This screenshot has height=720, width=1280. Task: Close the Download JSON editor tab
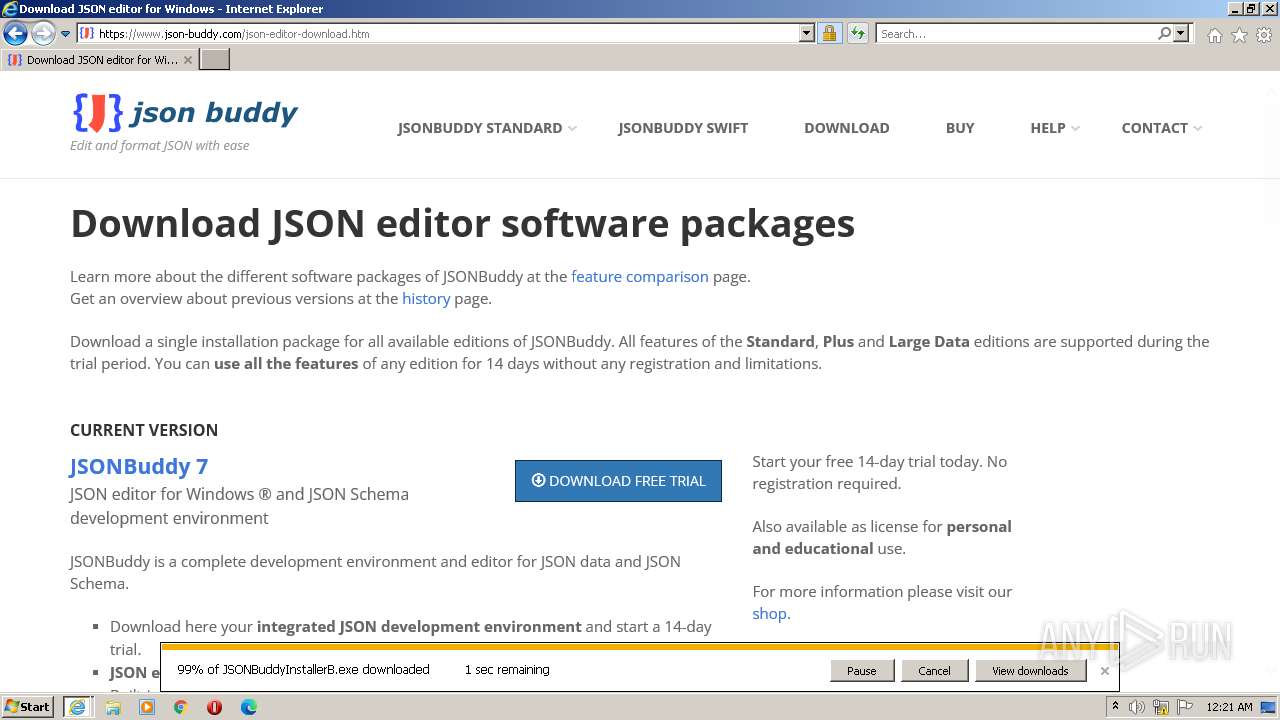coord(187,60)
